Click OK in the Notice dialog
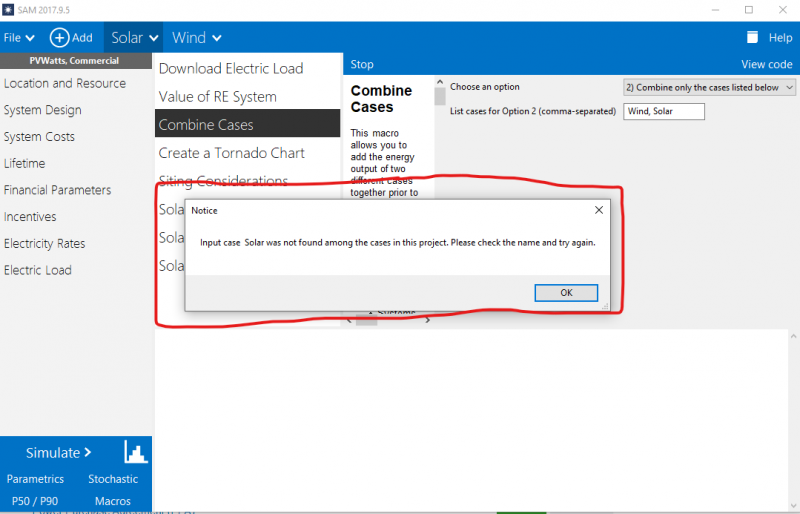Viewport: 800px width, 514px height. (x=566, y=293)
